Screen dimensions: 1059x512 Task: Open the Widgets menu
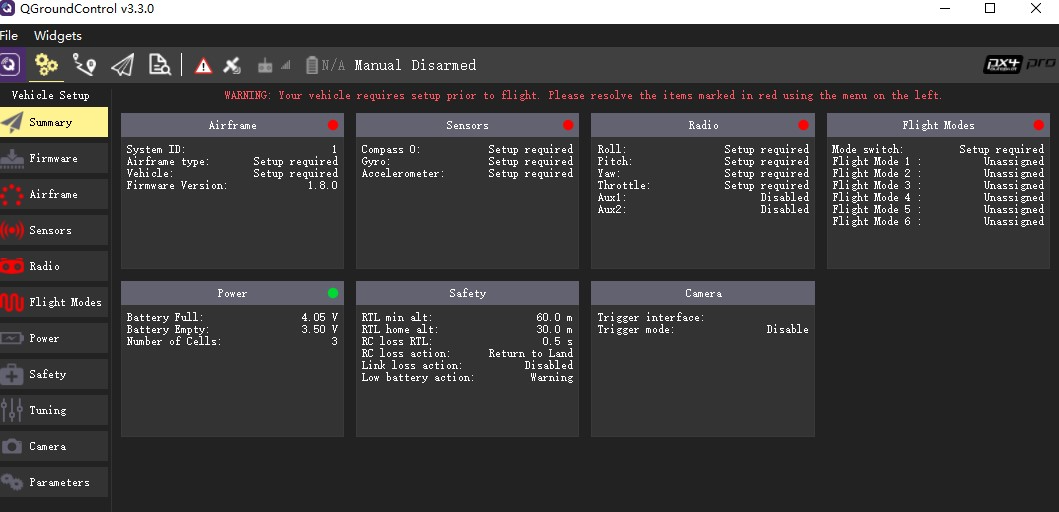[57, 36]
